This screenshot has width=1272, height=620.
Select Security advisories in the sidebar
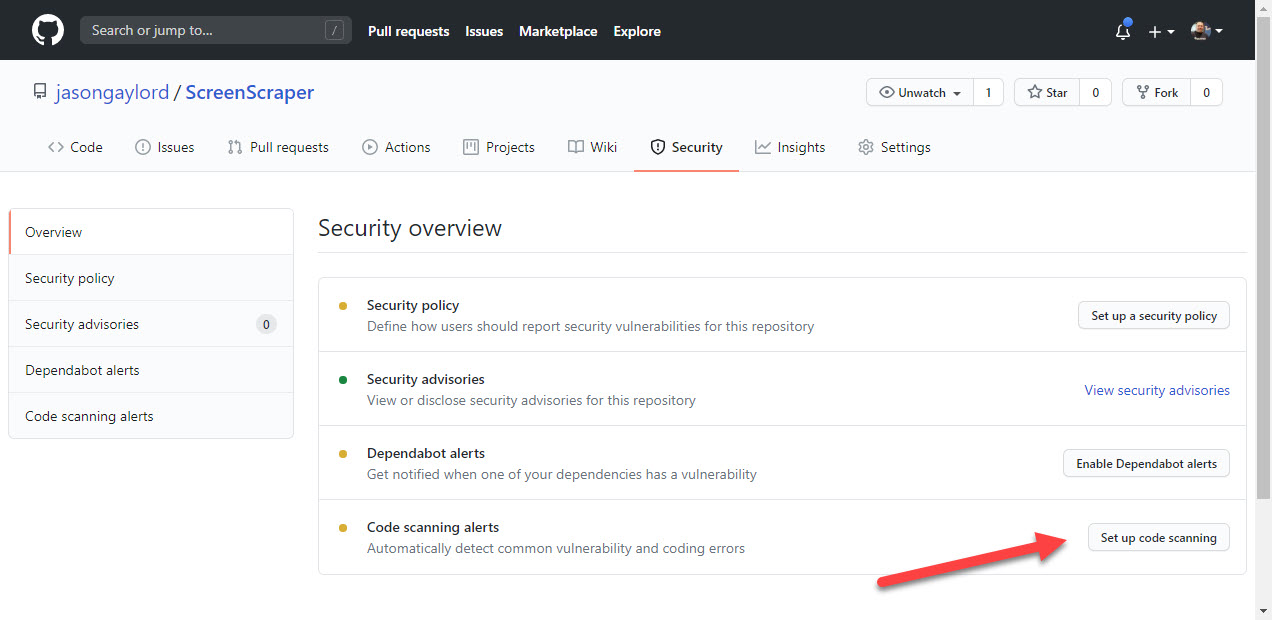(151, 324)
